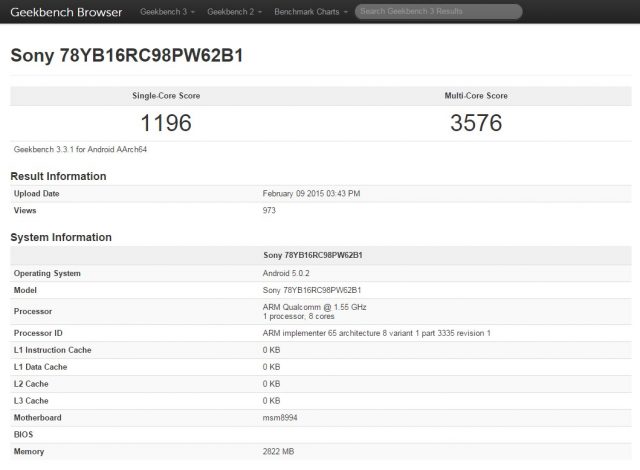Open the Benchmark Charts dropdown menu

click(x=311, y=12)
